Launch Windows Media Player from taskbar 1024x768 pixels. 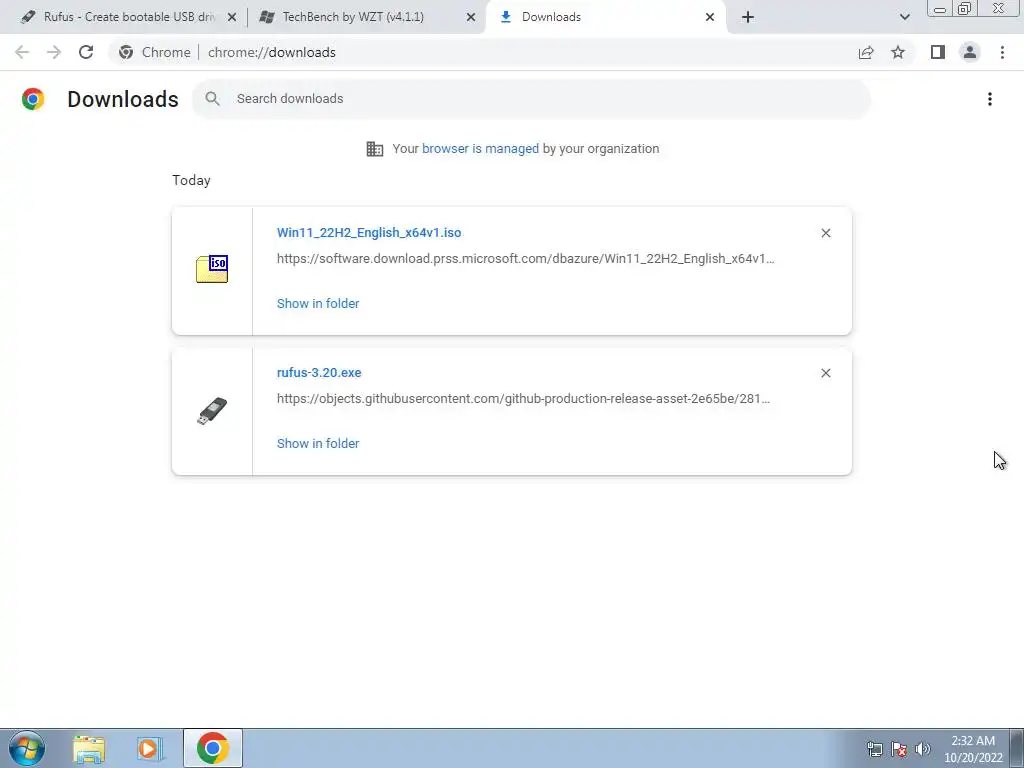click(x=150, y=748)
